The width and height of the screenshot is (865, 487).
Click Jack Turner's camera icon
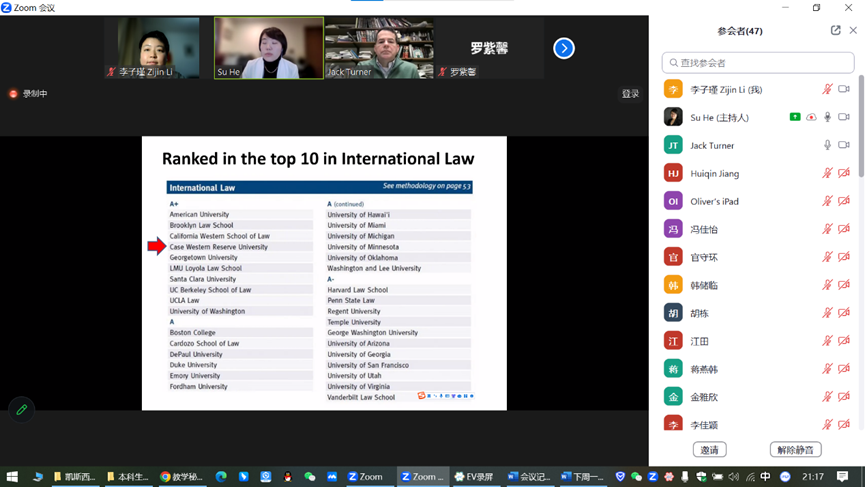pos(844,145)
